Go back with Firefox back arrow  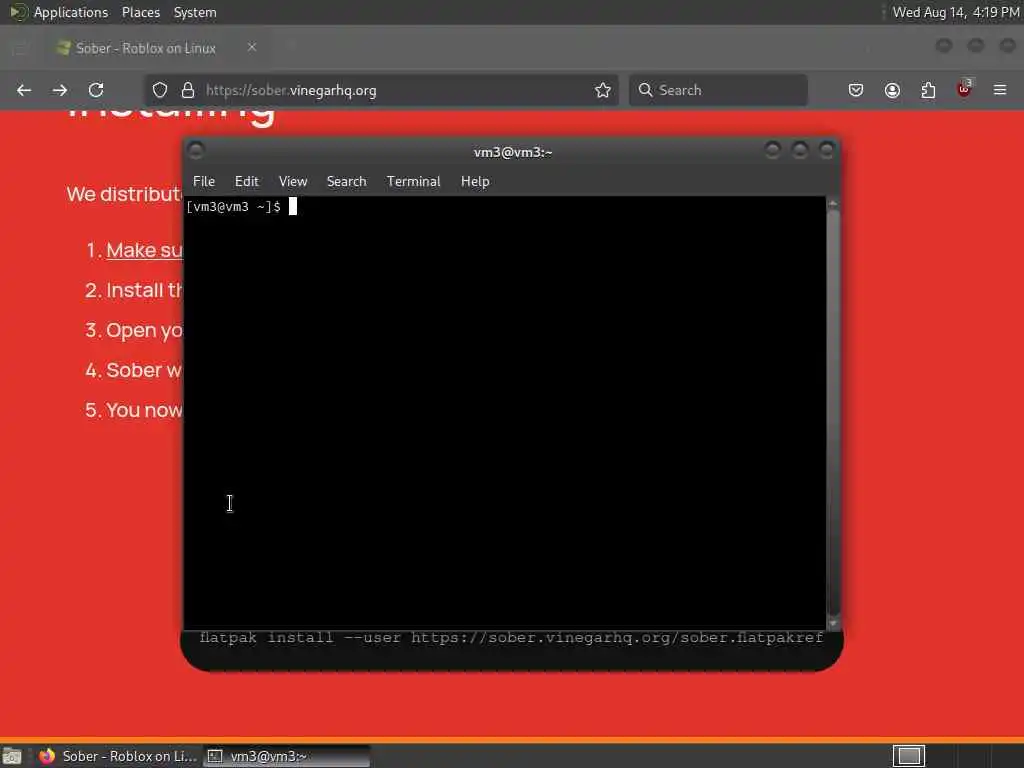click(24, 90)
